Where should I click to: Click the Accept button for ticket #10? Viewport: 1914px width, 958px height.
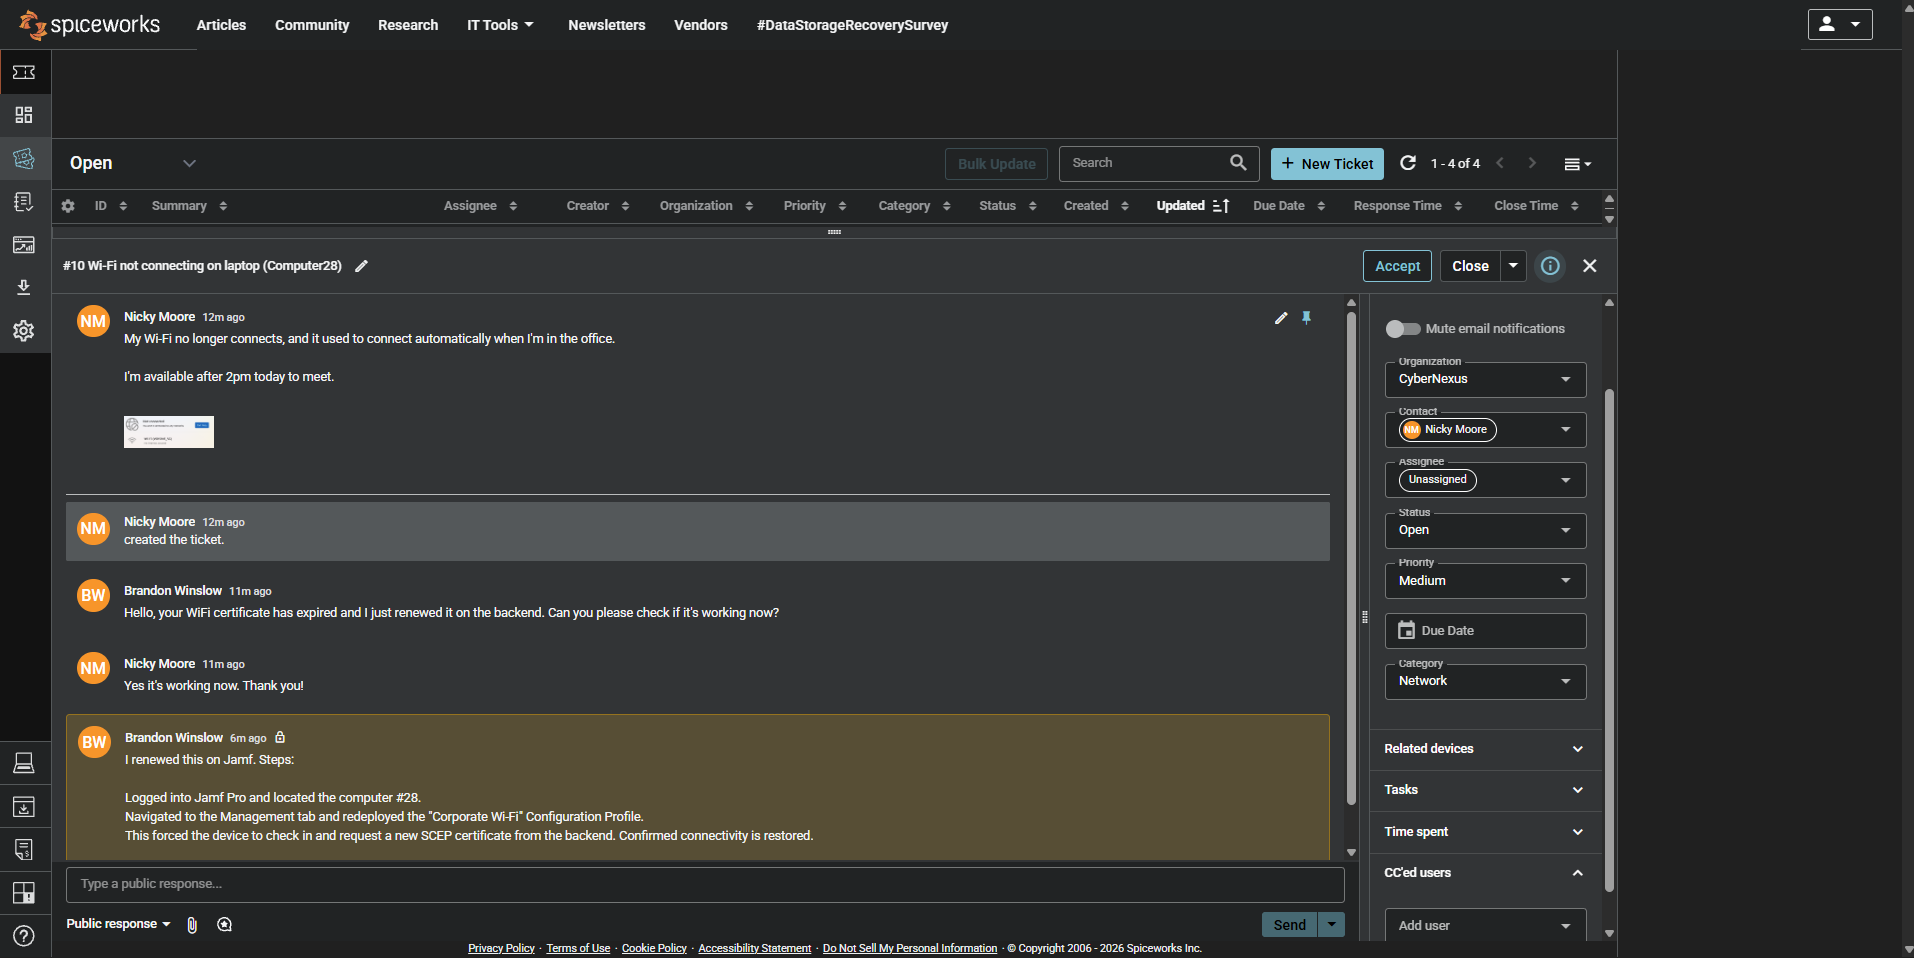pyautogui.click(x=1397, y=266)
